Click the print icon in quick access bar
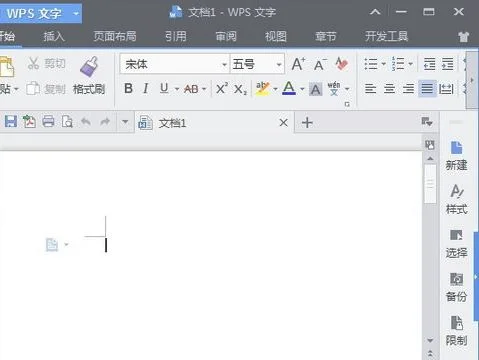 [x=48, y=121]
